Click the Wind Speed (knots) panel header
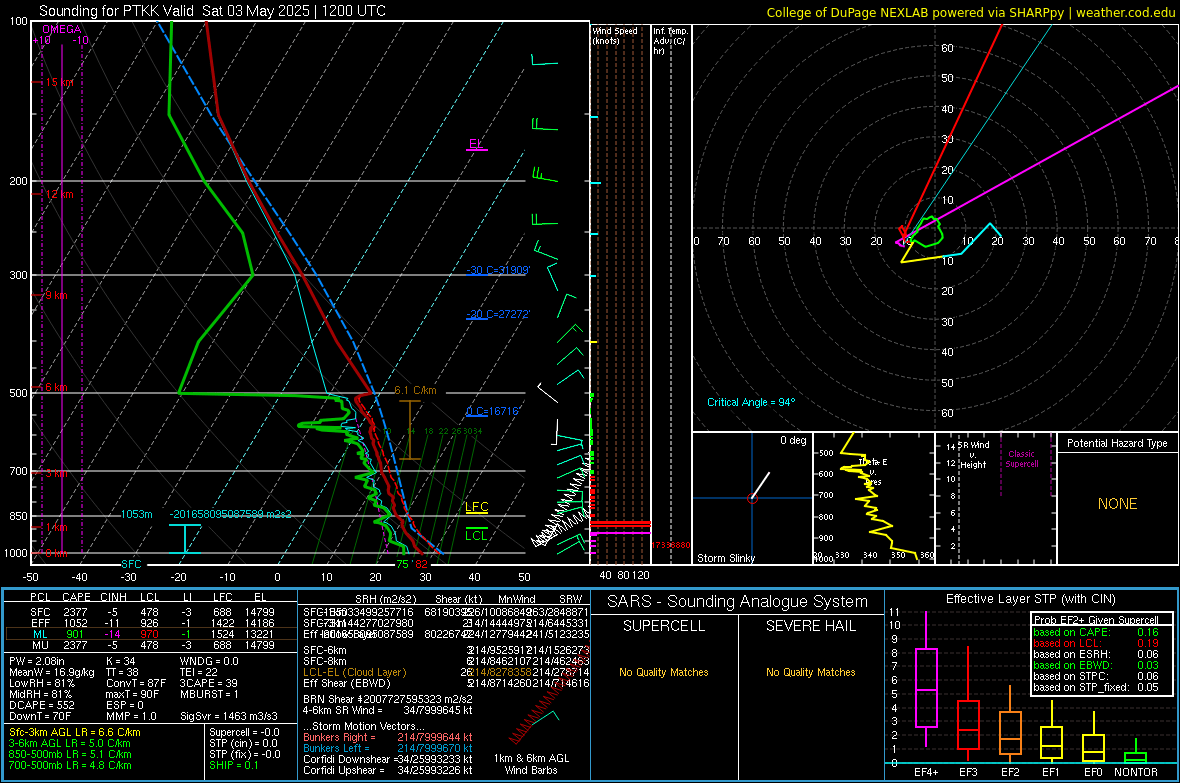Viewport: 1180px width, 783px height. pyautogui.click(x=615, y=35)
